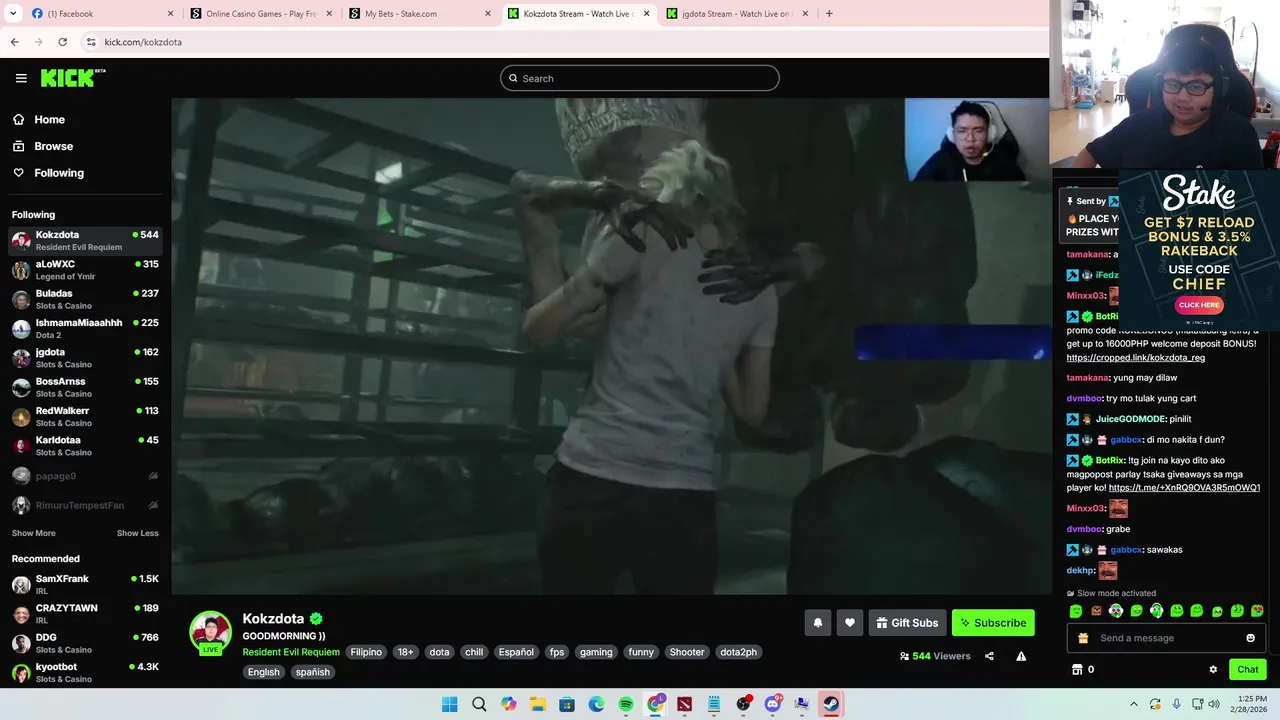Insert the heart-eyes green emote

1257,611
